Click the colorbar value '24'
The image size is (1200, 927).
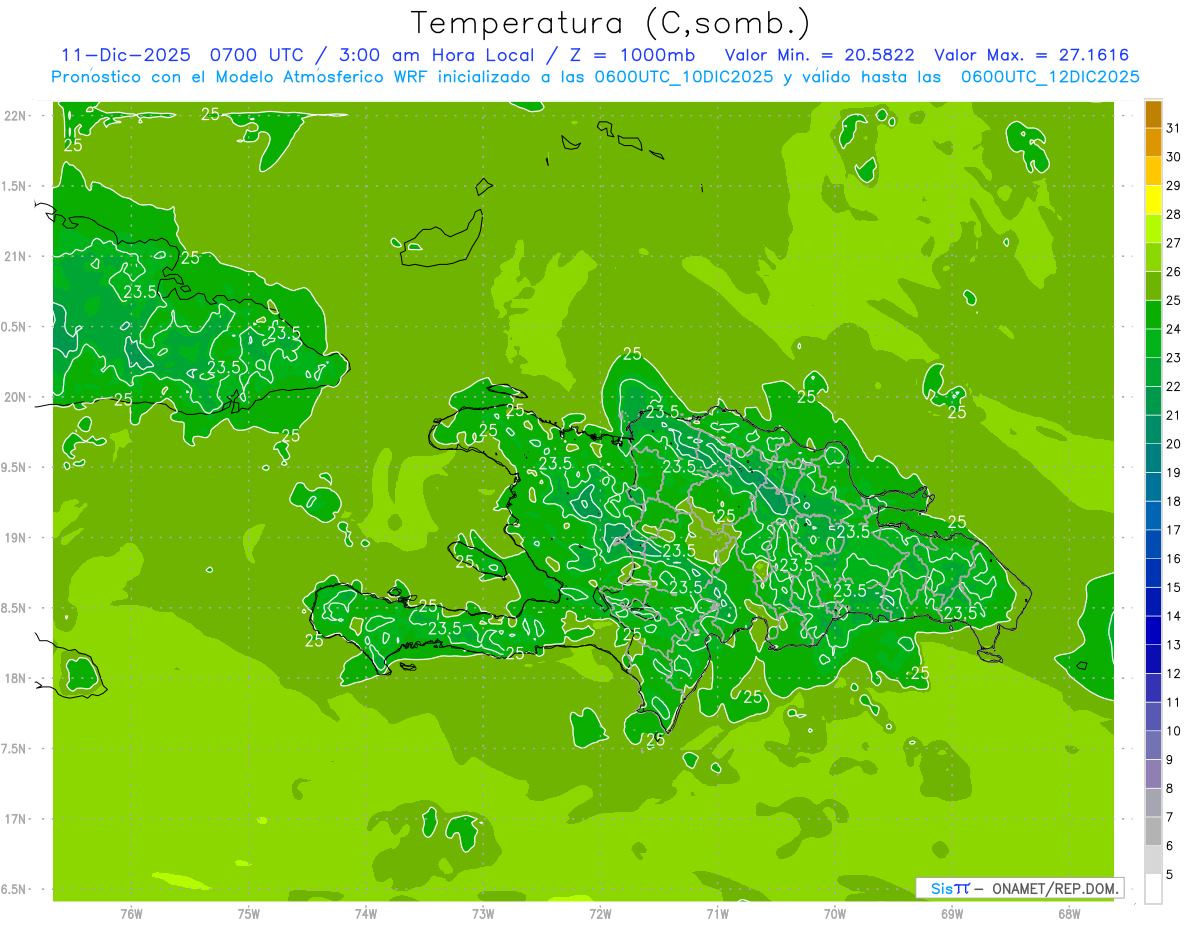1174,329
